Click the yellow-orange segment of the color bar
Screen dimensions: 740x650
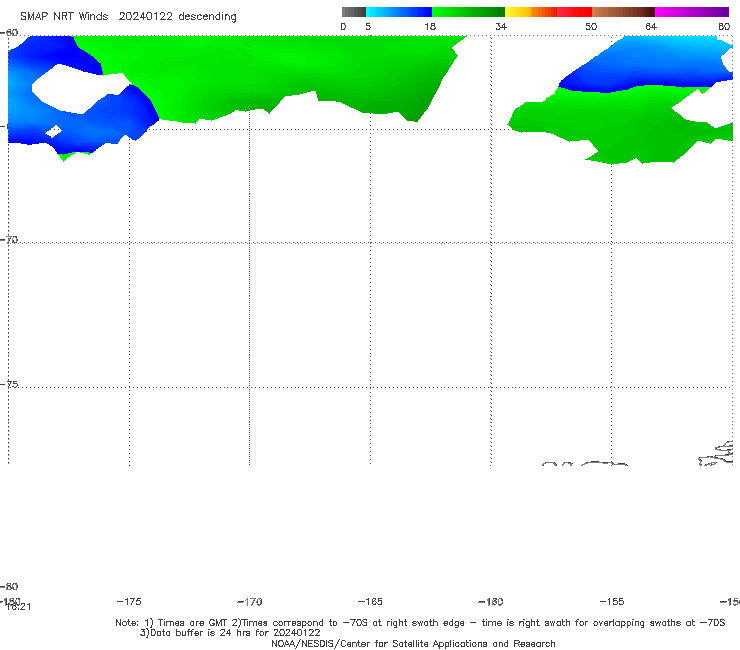[530, 12]
